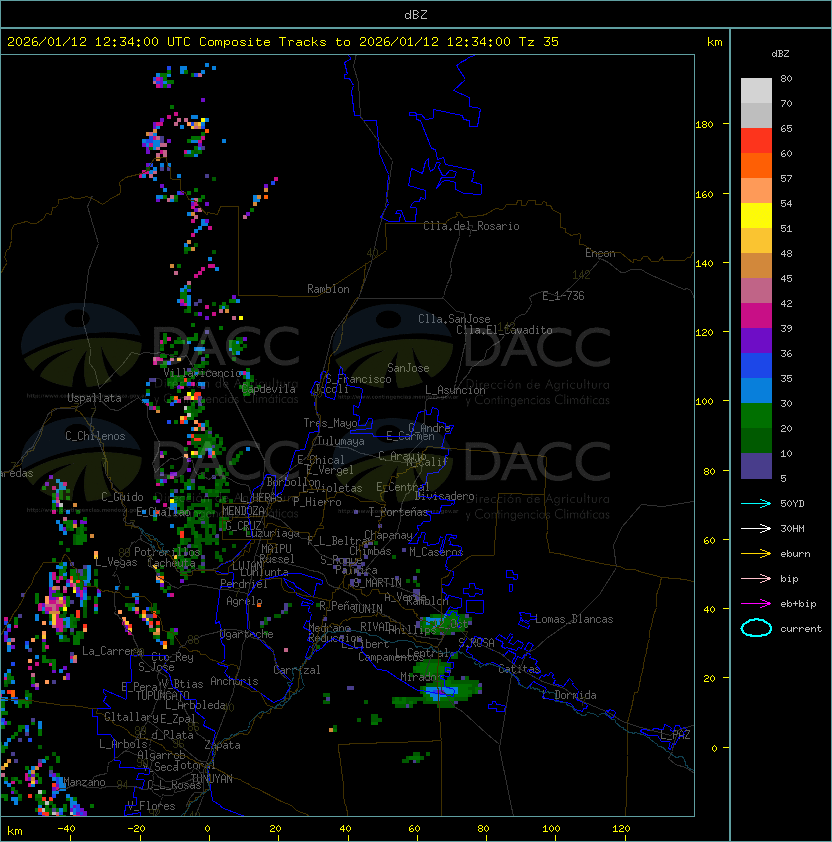Image resolution: width=832 pixels, height=842 pixels.
Task: Click the dBZ title at top center
Action: pos(416,14)
